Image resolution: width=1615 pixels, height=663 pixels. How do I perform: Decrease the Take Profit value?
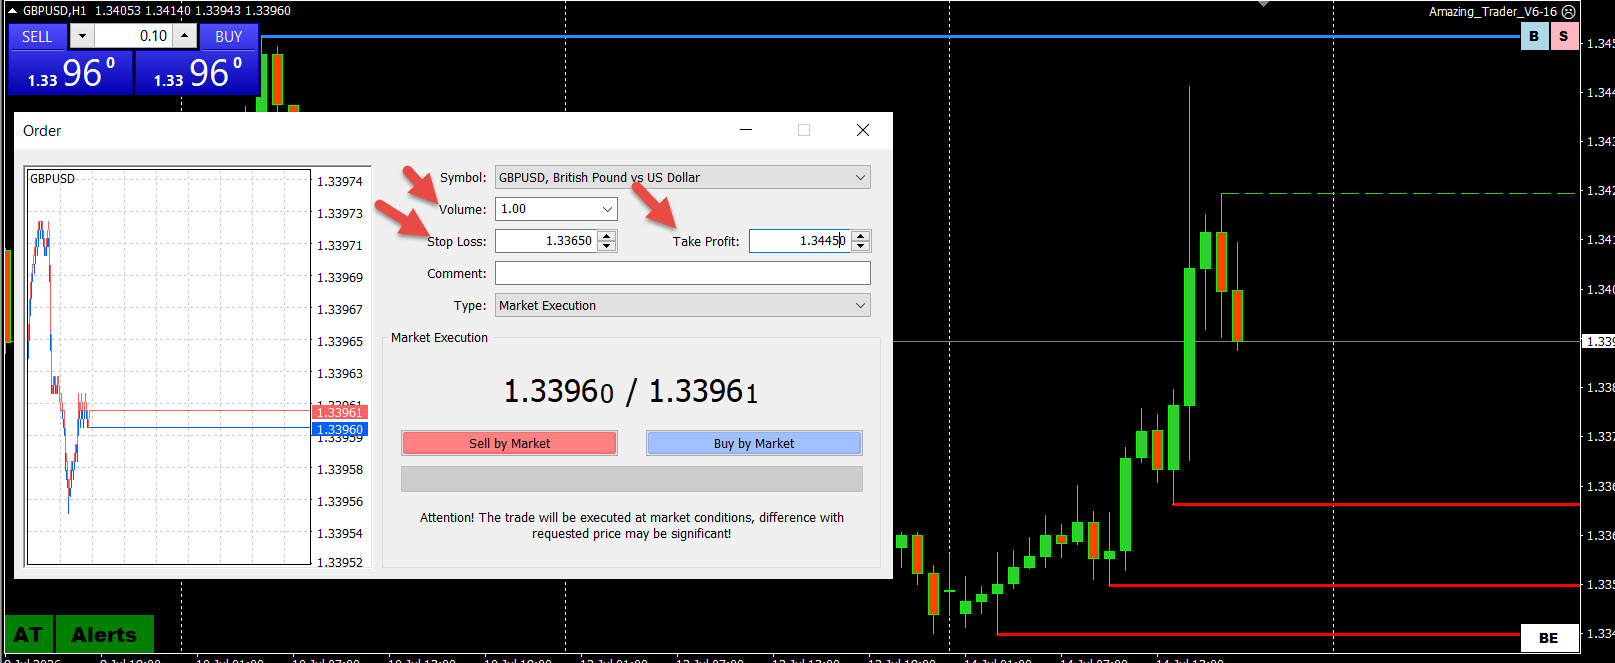[x=861, y=246]
